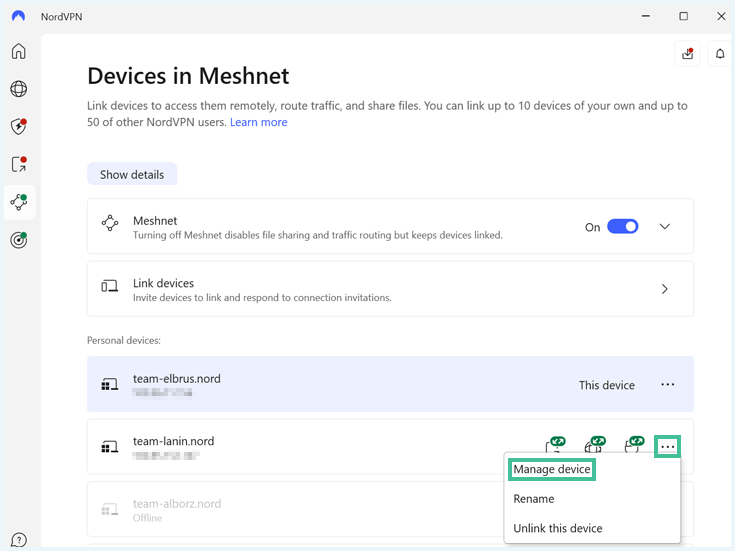Viewport: 735px width, 551px height.
Task: Click the This device label
Action: [x=607, y=385]
